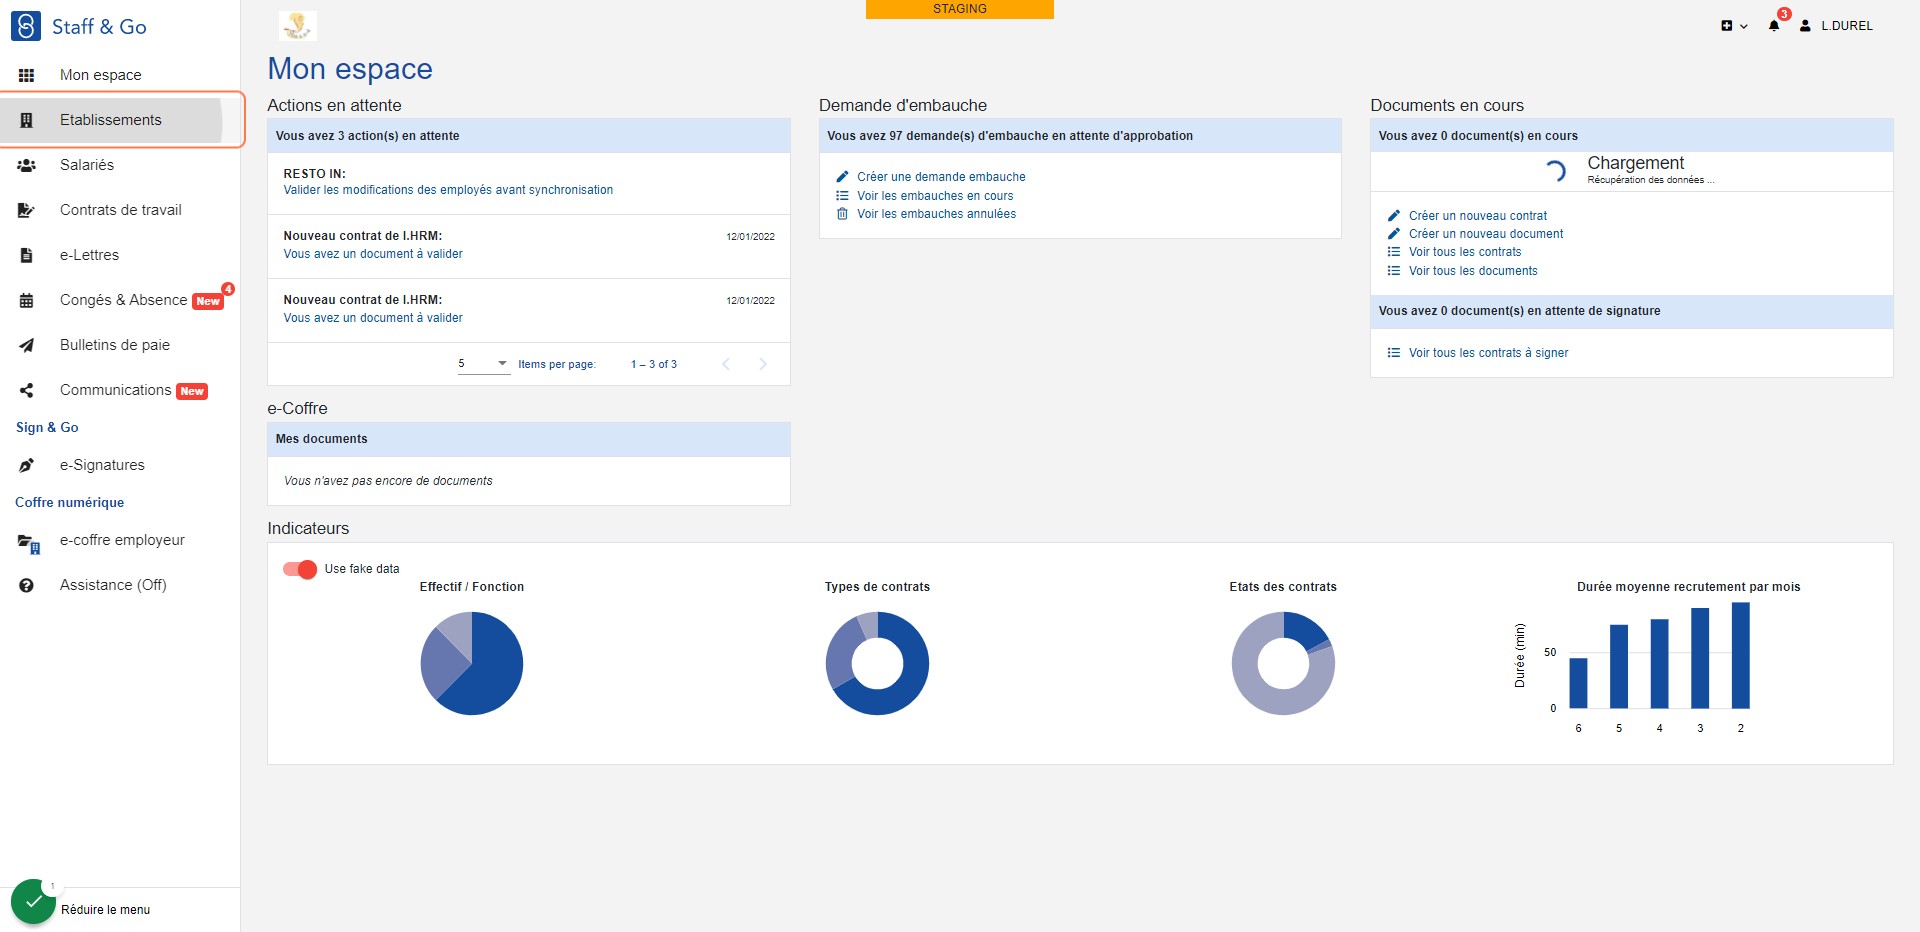
Task: Click the Staff & Go logo icon
Action: (x=26, y=26)
